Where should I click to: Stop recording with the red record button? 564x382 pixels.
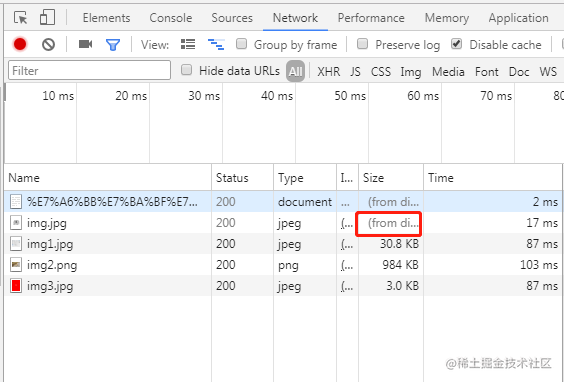[x=20, y=44]
